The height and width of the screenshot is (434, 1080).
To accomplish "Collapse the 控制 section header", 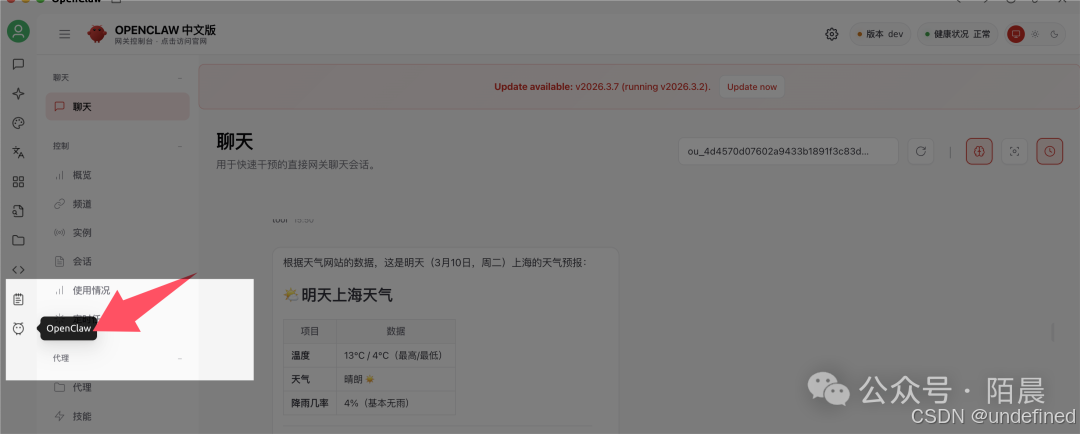I will [x=118, y=146].
